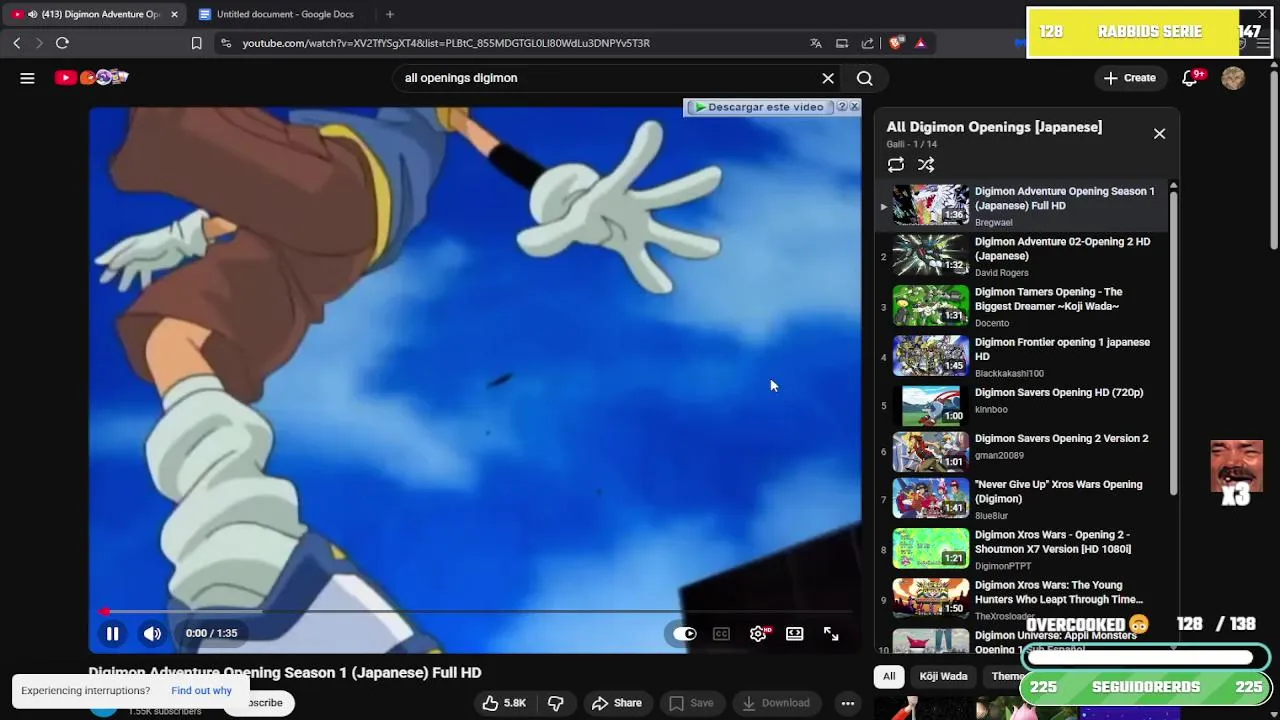Click the Brave Rewards triangle icon
The width and height of the screenshot is (1280, 720).
[x=920, y=43]
